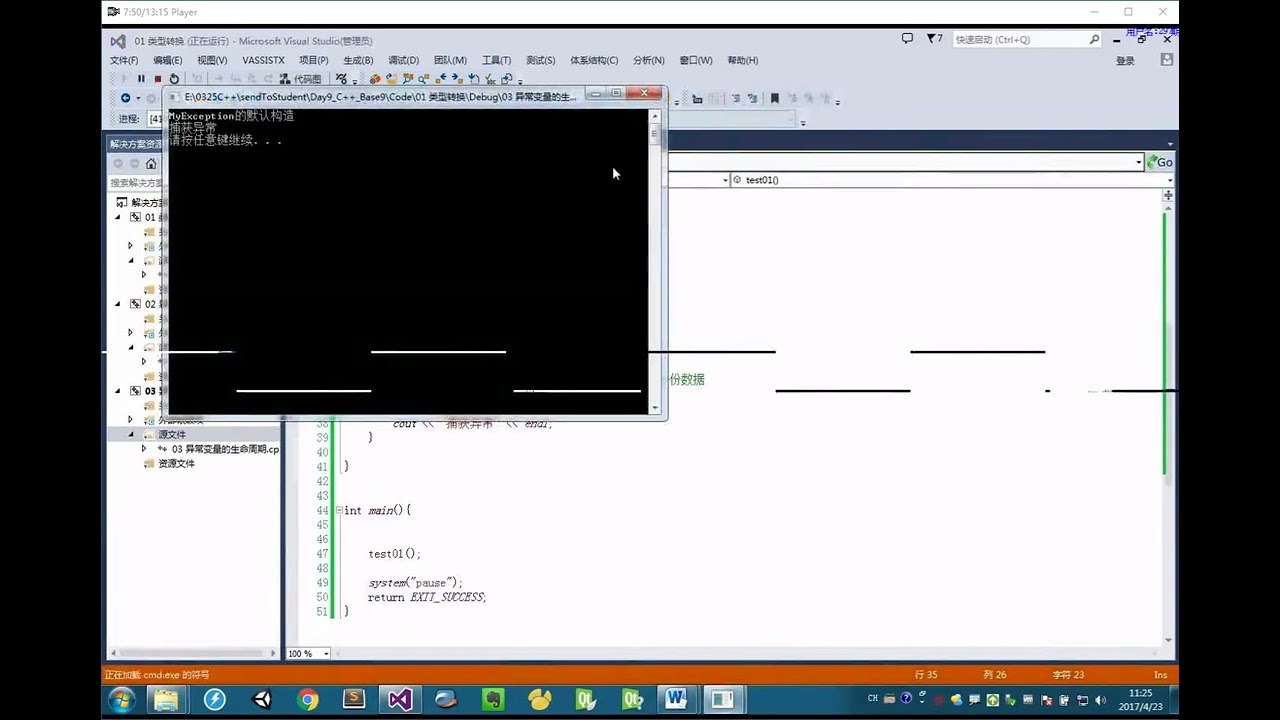Screen dimensions: 1280x720
Task: Stop debugging with the red stop button
Action: click(x=157, y=79)
